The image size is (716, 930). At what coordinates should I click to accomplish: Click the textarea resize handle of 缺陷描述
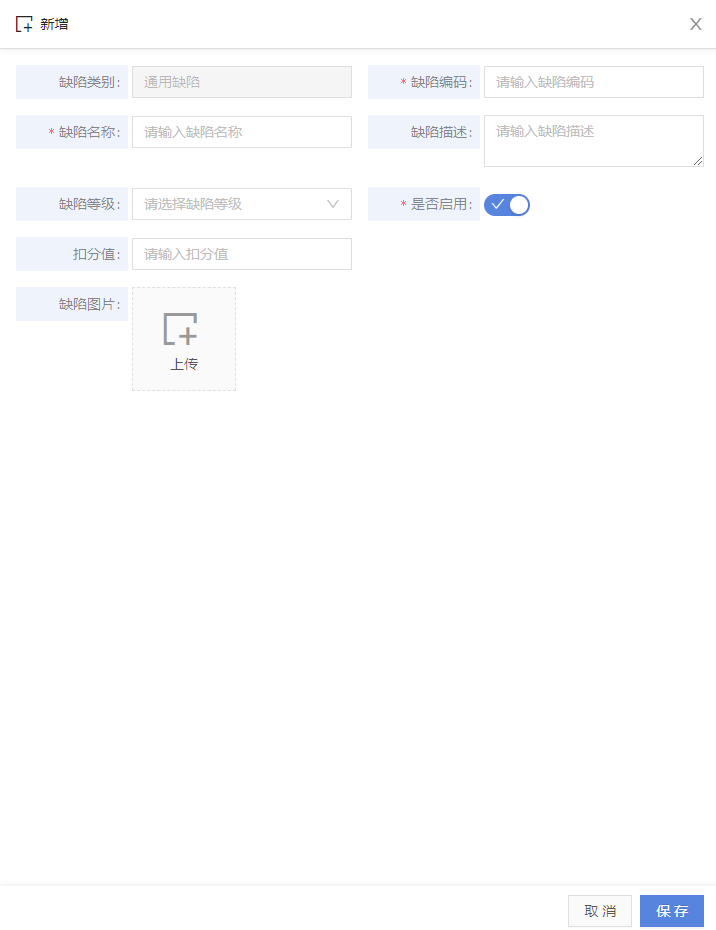coord(698,161)
